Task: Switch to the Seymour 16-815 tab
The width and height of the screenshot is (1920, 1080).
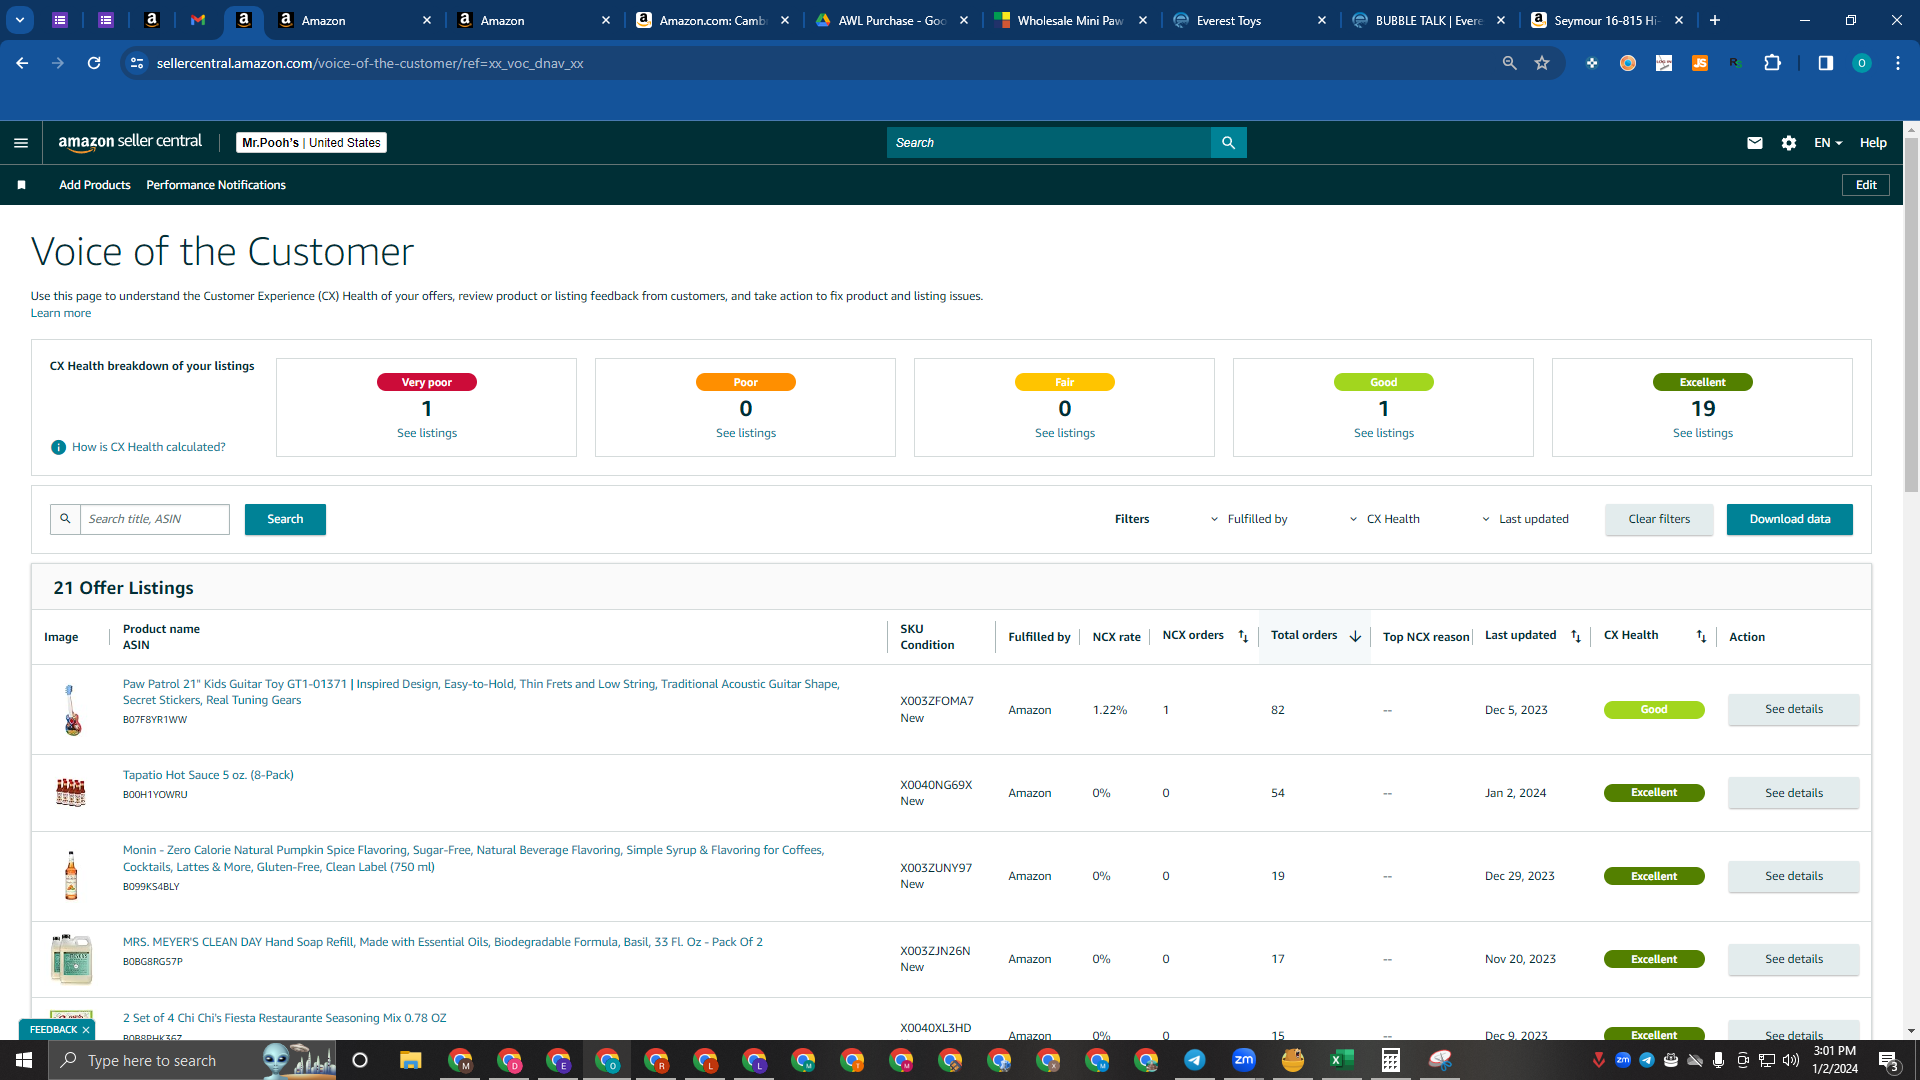Action: click(x=1607, y=20)
